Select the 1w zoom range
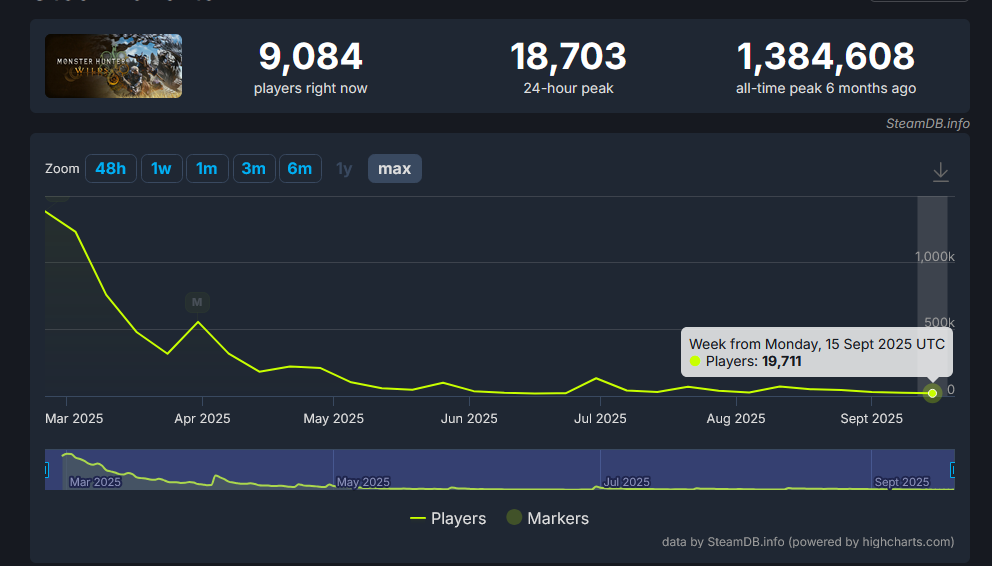992x566 pixels. [161, 169]
